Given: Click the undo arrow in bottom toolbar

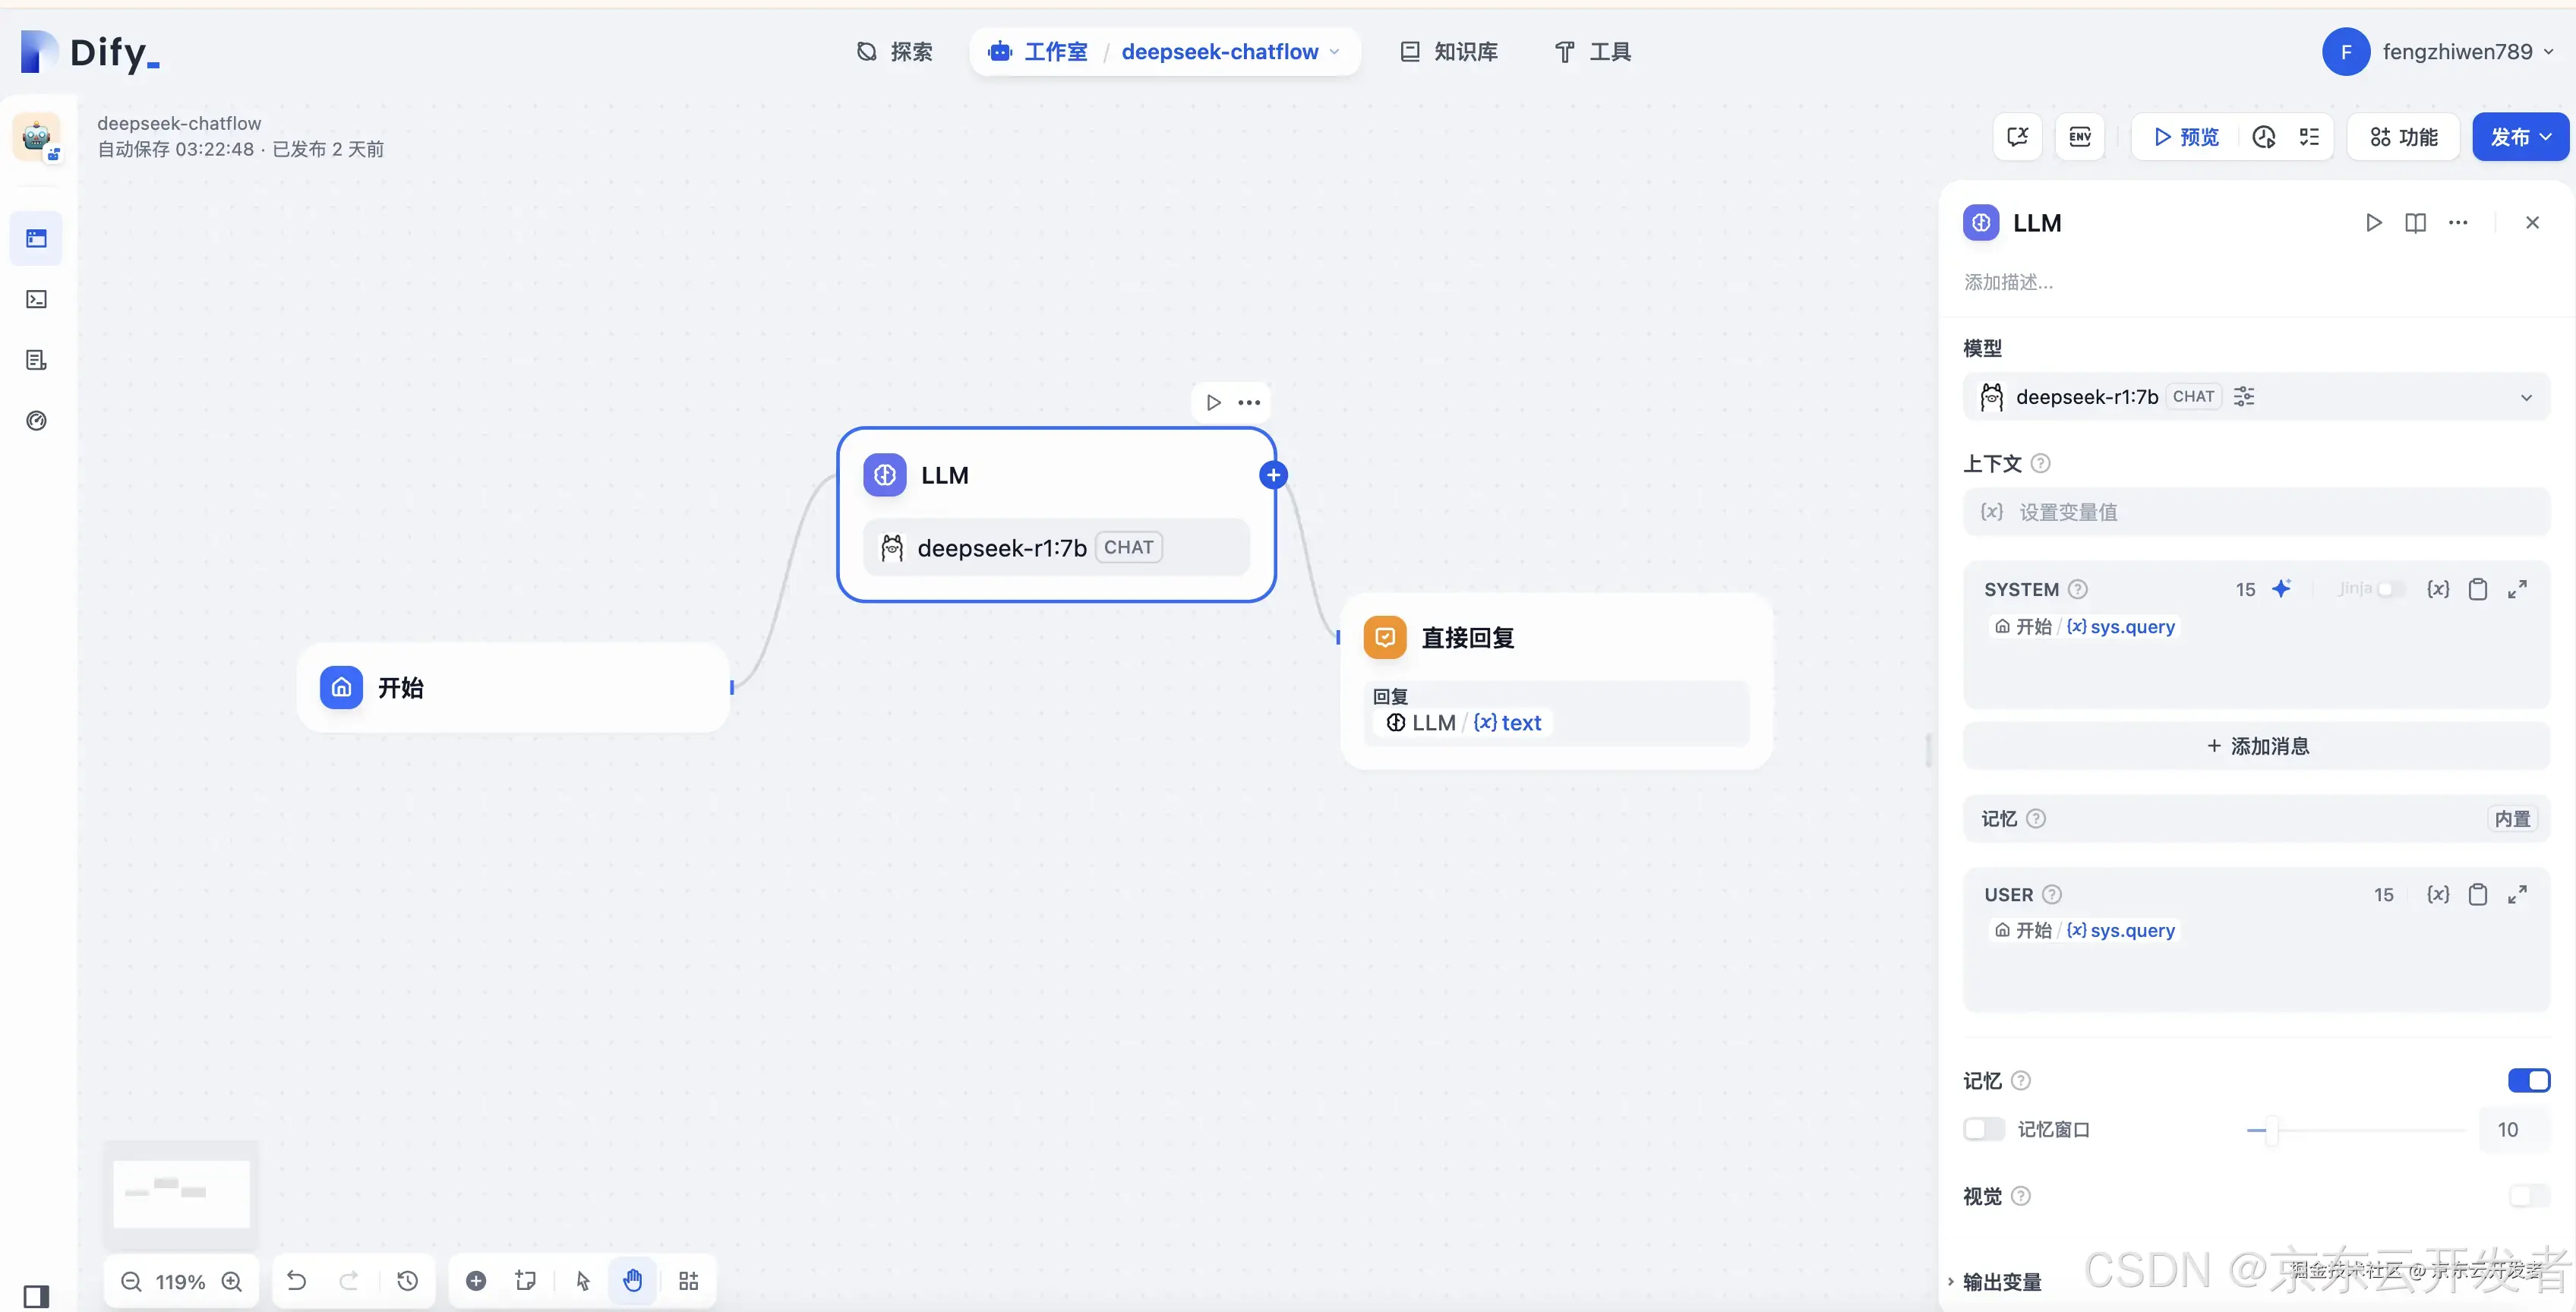Looking at the screenshot, I should [x=297, y=1280].
